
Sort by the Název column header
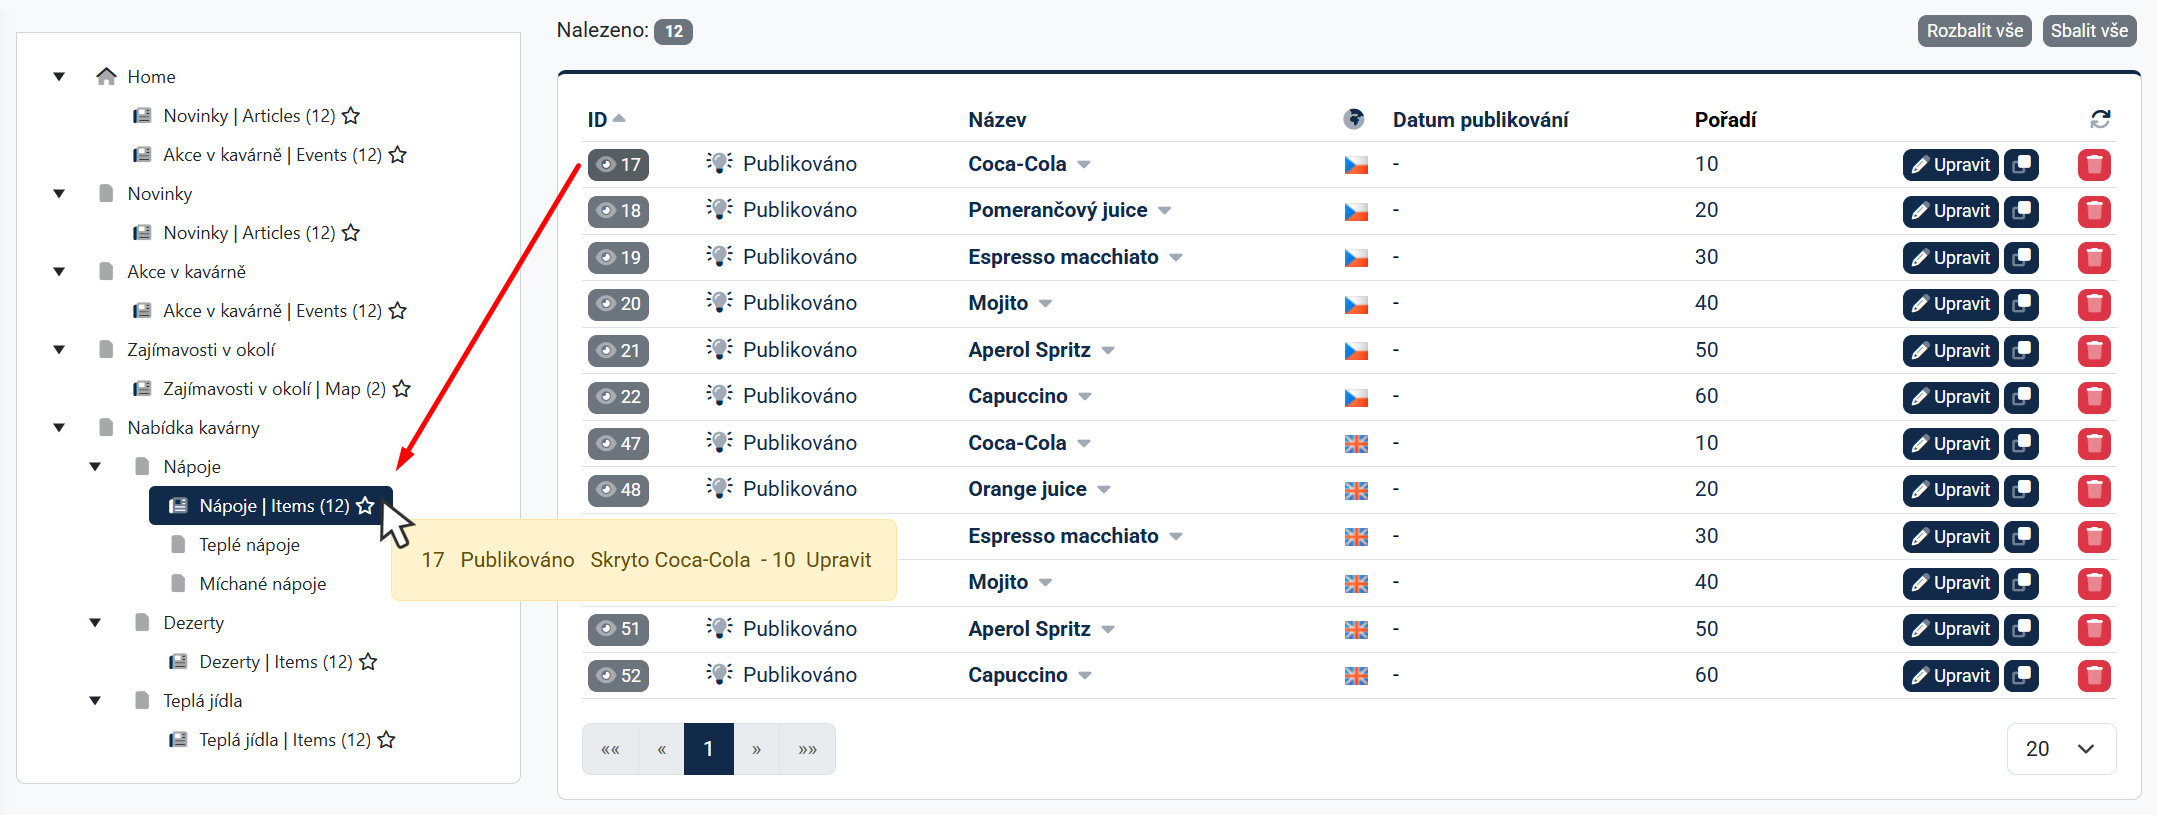point(997,120)
